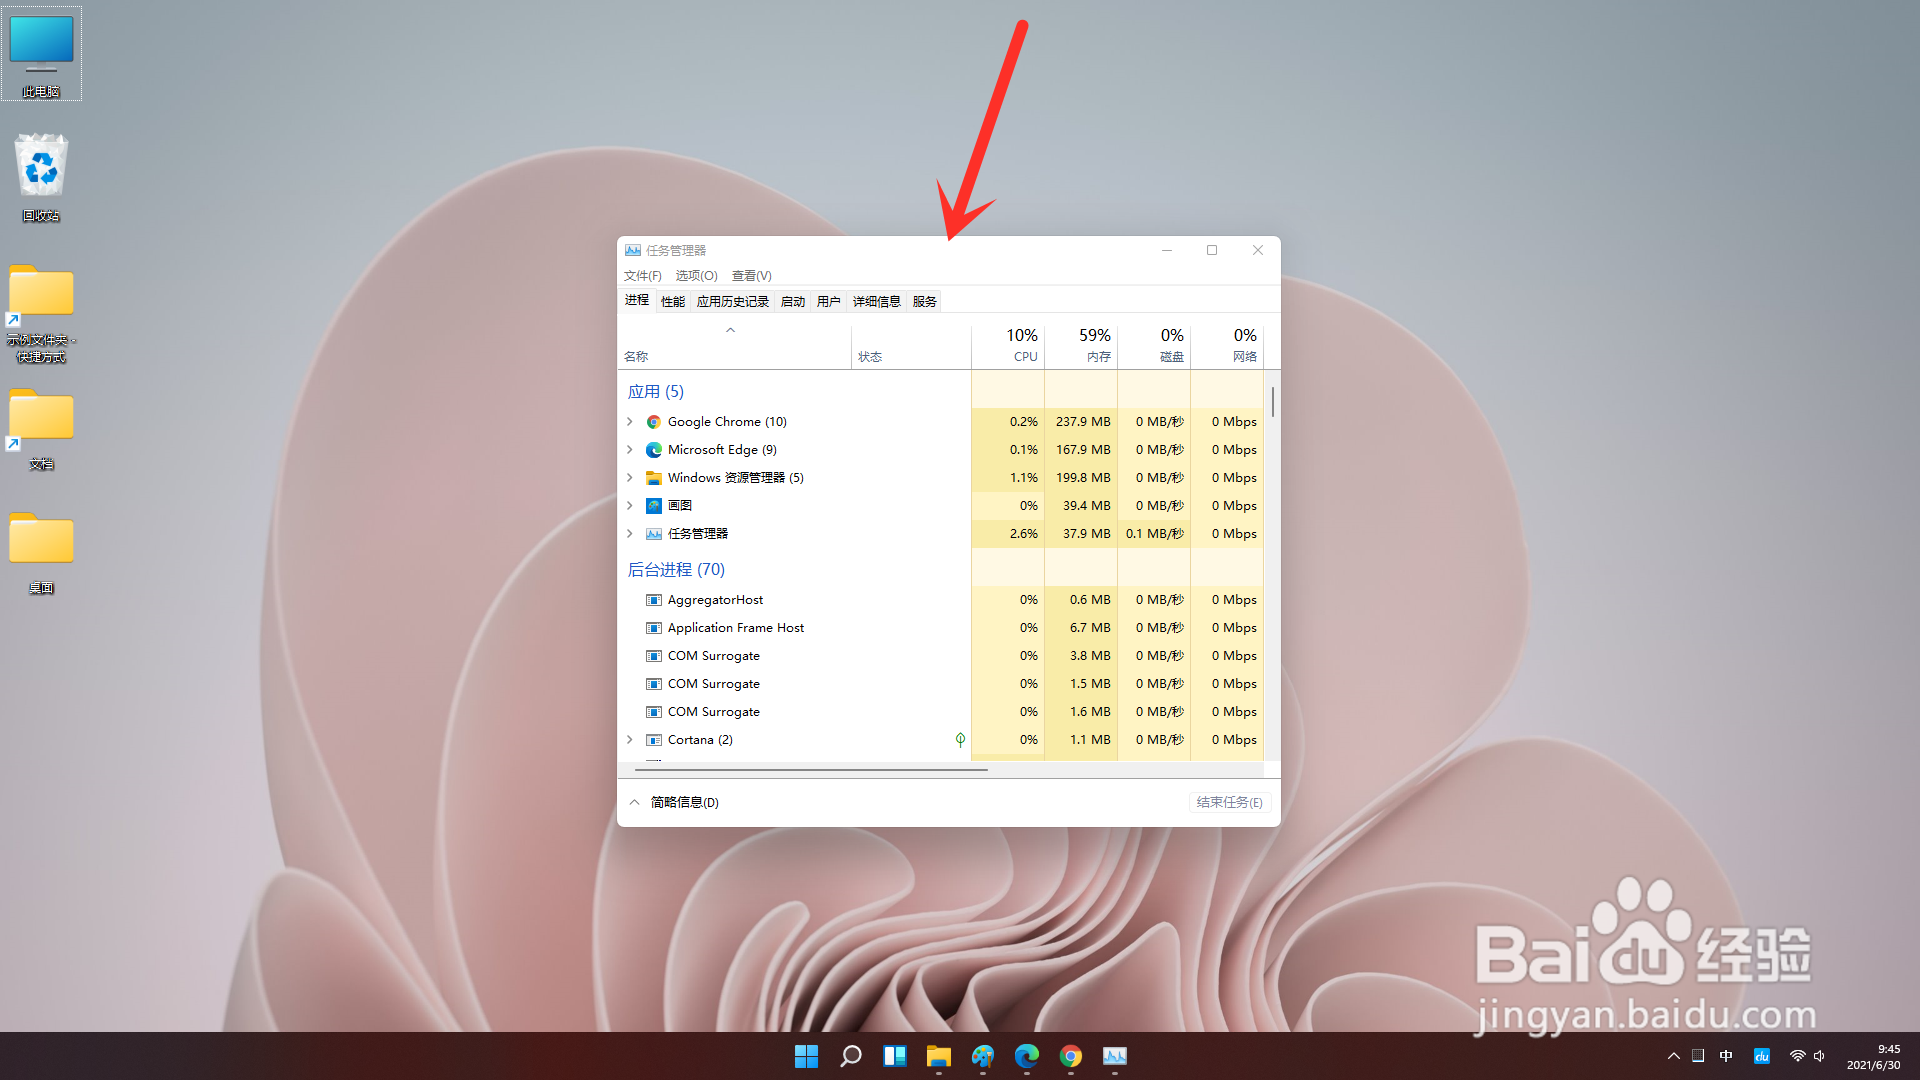1920x1080 pixels.
Task: Click the Microsoft Edge process icon
Action: (653, 450)
